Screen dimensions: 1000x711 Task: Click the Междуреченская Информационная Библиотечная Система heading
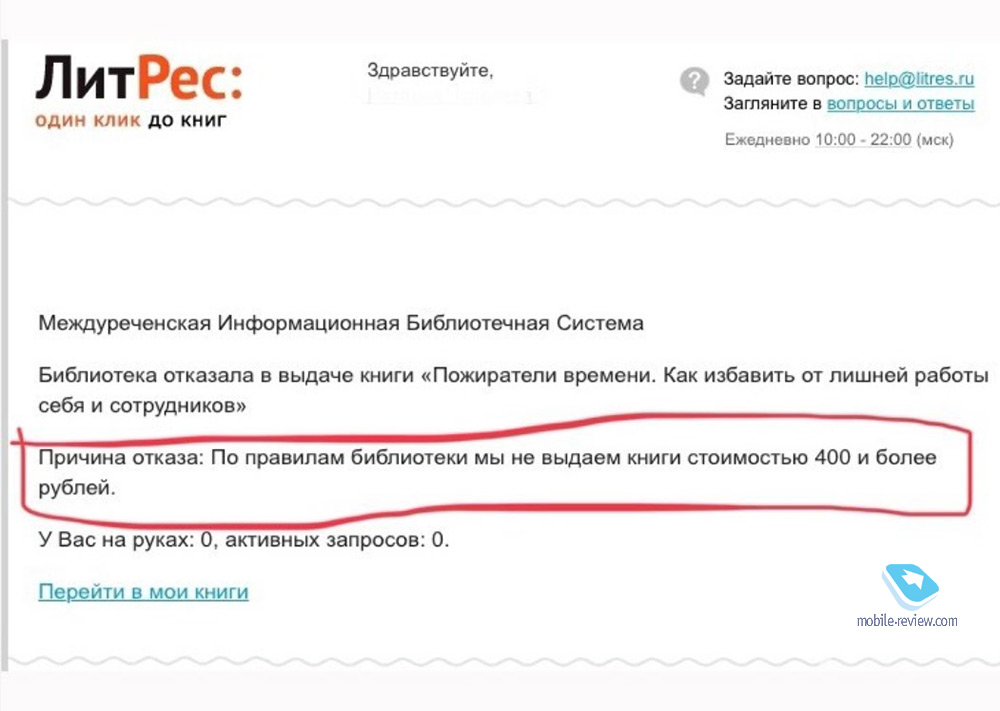click(x=341, y=323)
